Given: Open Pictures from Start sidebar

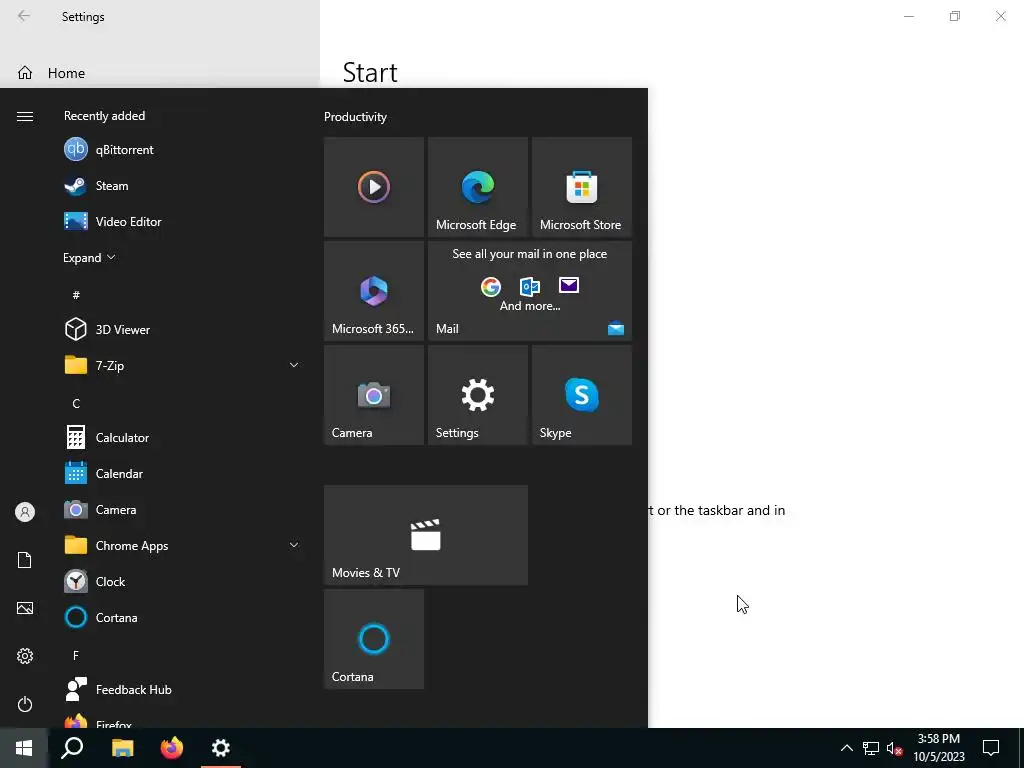Looking at the screenshot, I should click(25, 608).
